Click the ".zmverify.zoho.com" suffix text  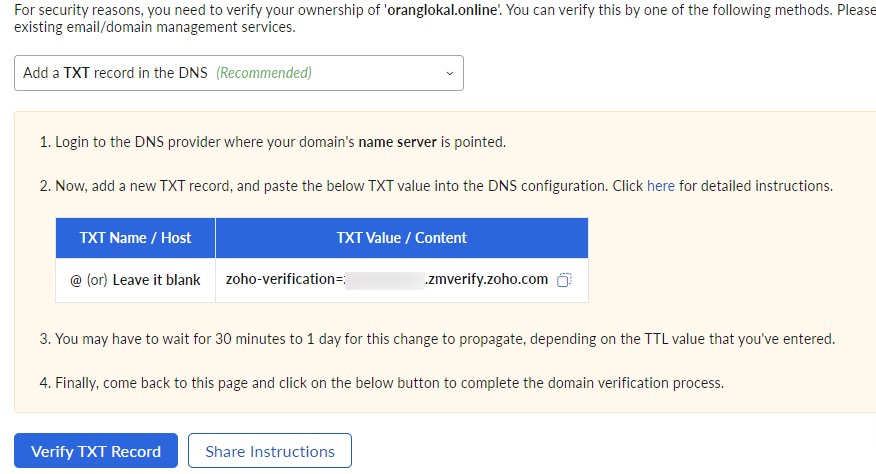click(486, 280)
